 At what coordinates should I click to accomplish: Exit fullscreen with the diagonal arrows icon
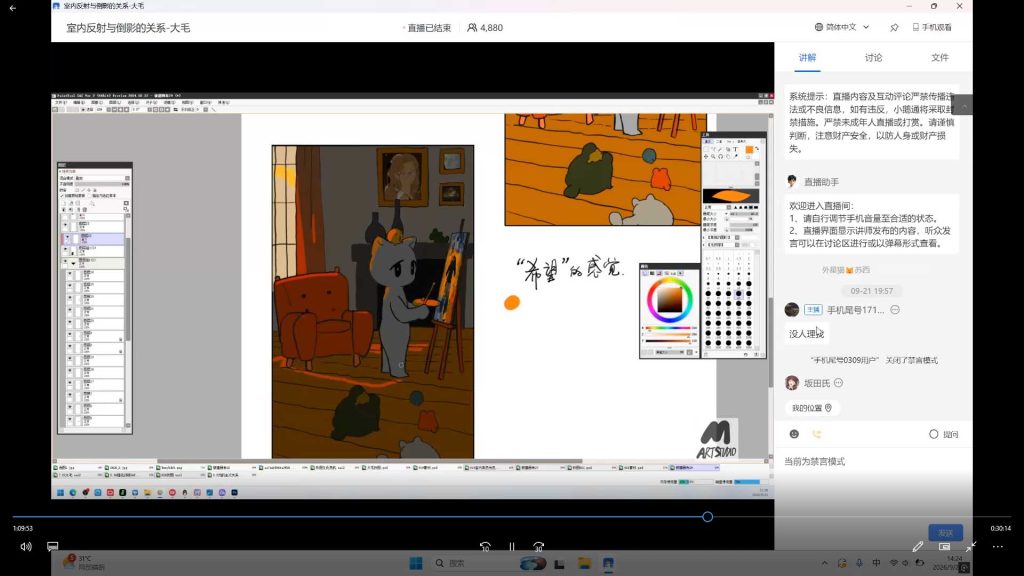coord(971,547)
